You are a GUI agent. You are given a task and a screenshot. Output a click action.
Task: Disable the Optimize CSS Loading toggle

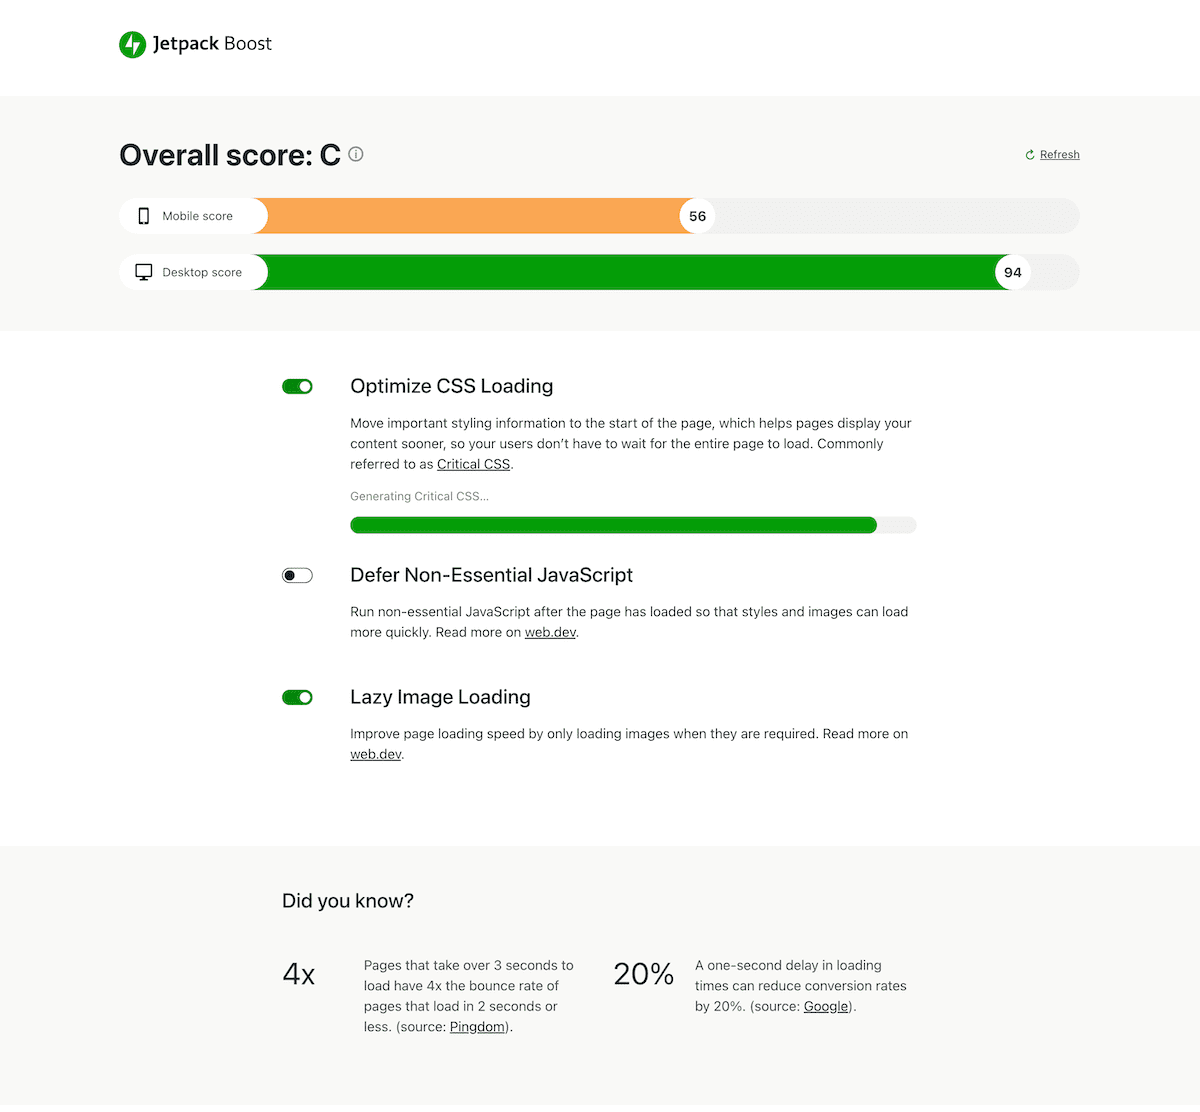[x=297, y=386]
